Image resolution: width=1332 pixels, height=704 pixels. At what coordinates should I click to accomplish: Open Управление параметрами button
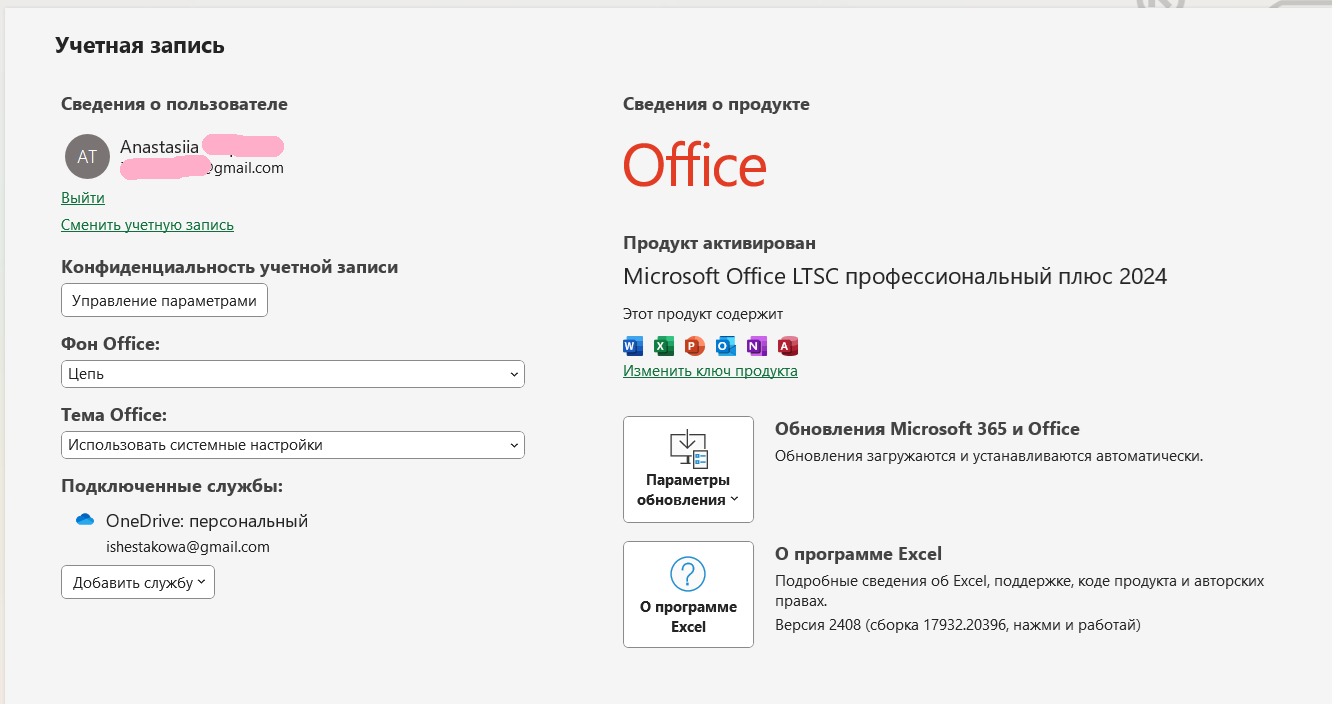[164, 300]
